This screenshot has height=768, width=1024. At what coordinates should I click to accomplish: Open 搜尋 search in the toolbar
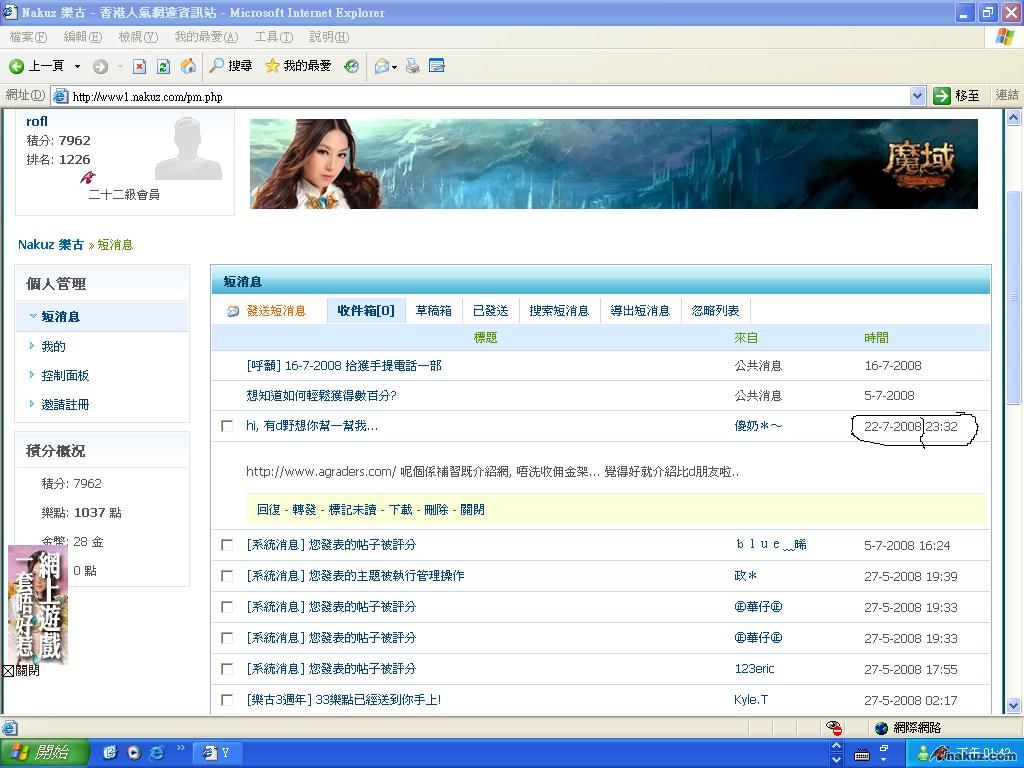pos(230,66)
